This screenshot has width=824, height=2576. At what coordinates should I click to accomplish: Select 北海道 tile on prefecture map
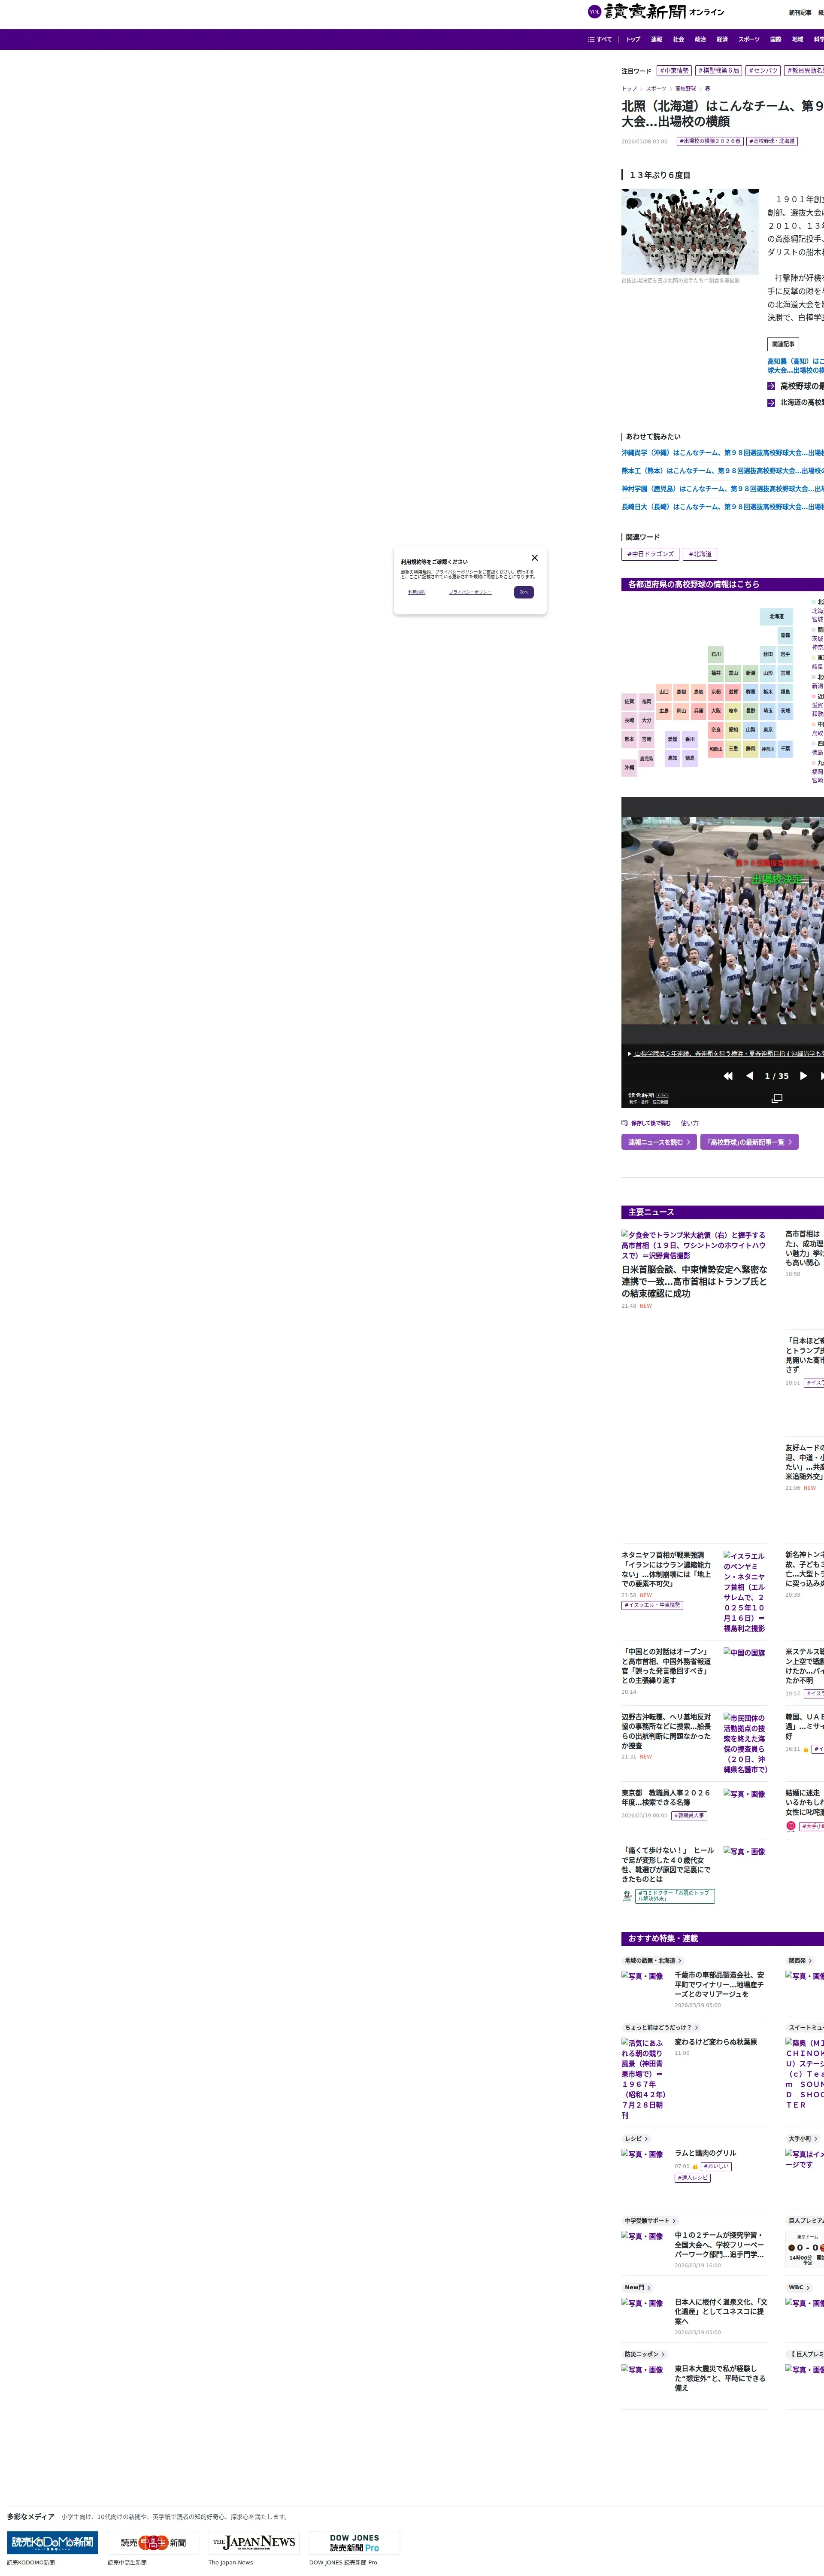click(776, 616)
